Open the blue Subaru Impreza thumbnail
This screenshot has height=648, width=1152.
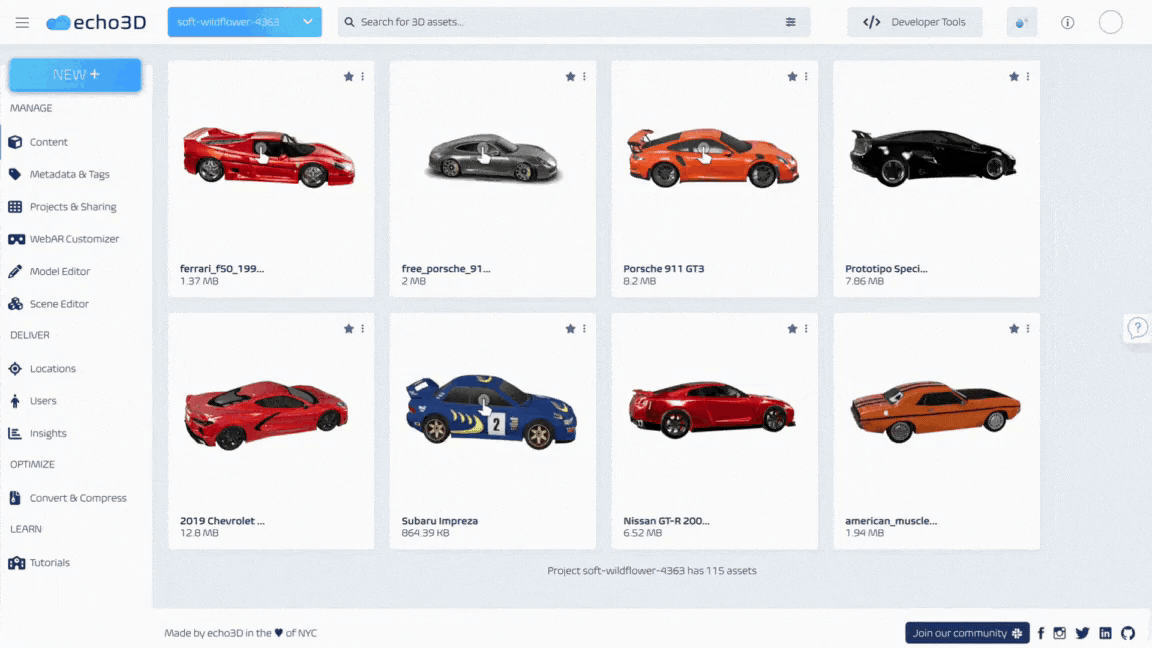pyautogui.click(x=492, y=411)
